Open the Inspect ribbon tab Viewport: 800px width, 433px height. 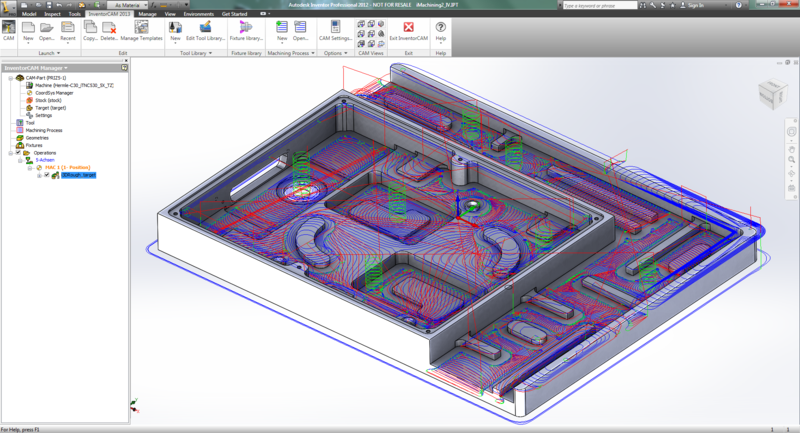pyautogui.click(x=52, y=14)
